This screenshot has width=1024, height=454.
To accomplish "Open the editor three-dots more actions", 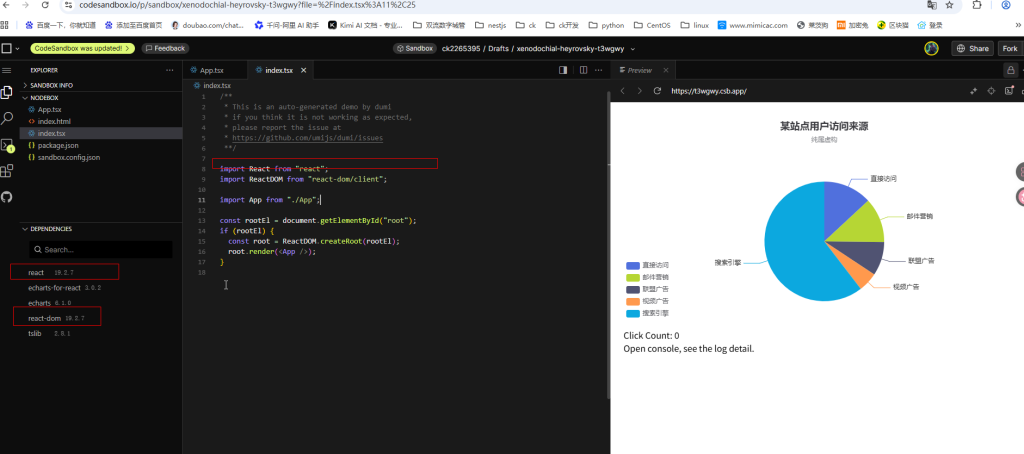I will (600, 70).
